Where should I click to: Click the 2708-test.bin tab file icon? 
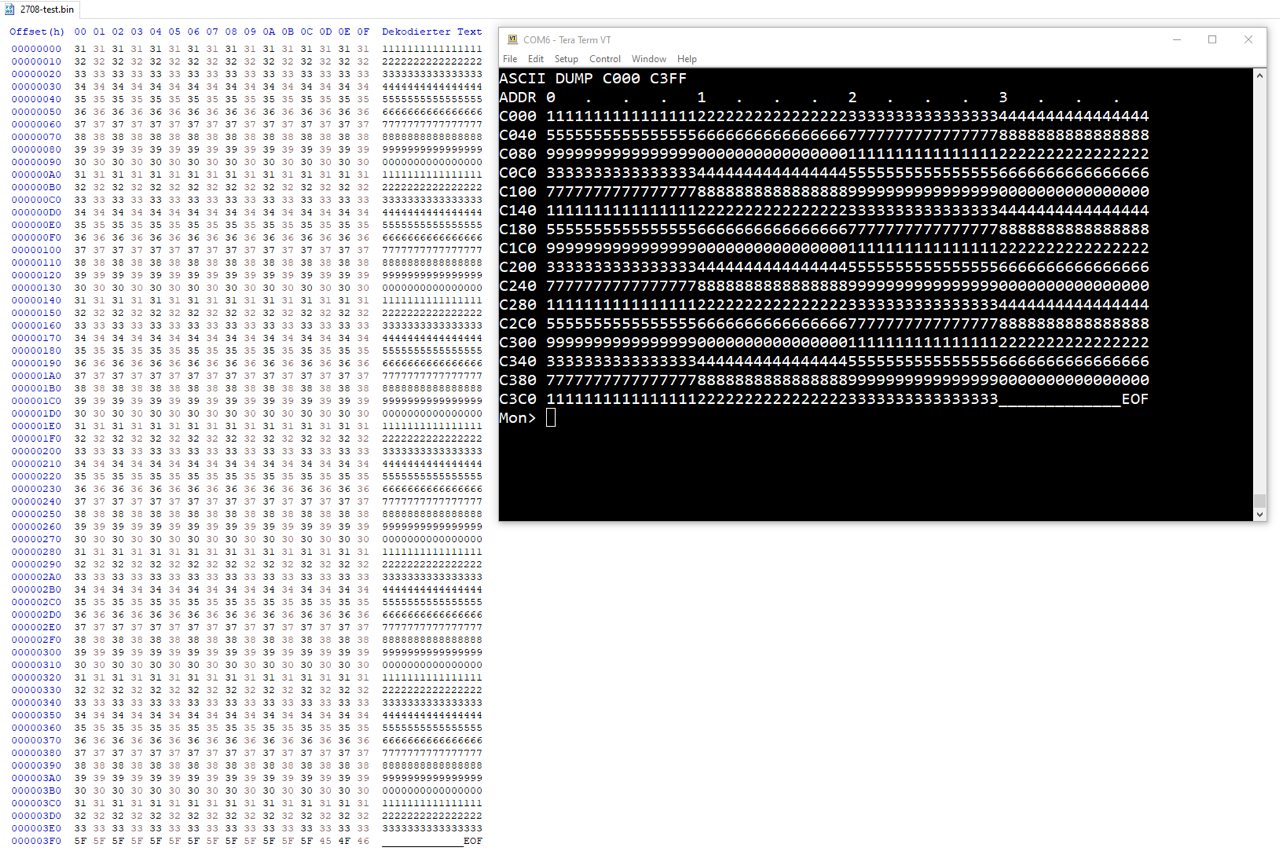coord(9,9)
